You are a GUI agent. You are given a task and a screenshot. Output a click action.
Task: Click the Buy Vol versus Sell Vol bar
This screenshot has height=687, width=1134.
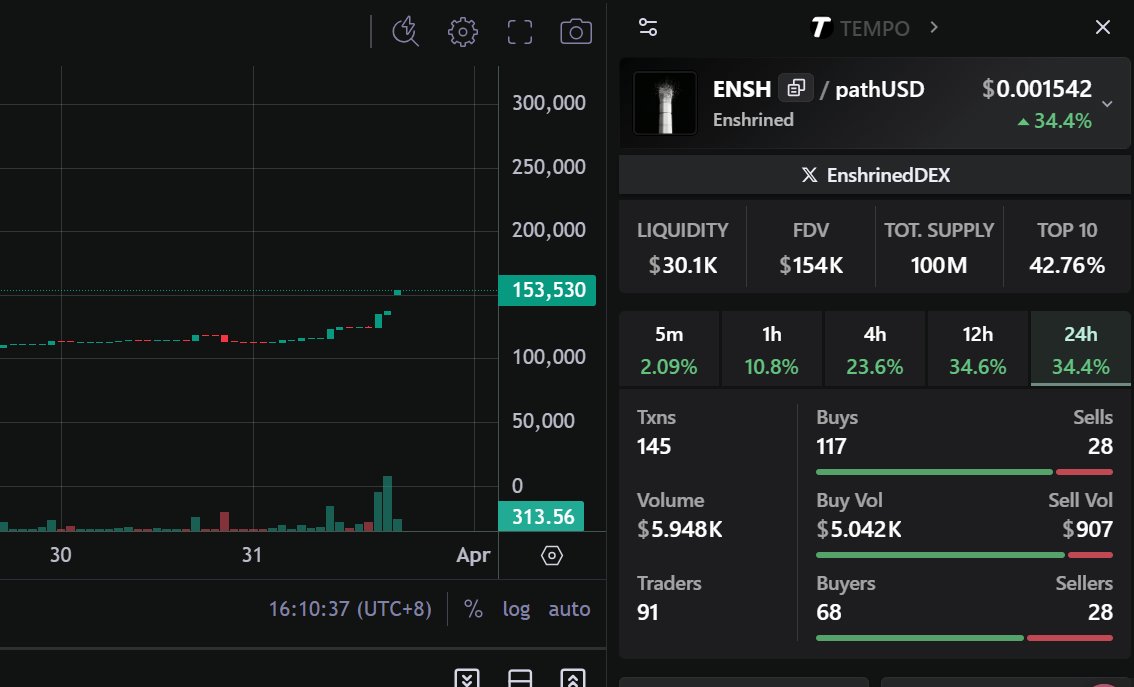tap(964, 555)
